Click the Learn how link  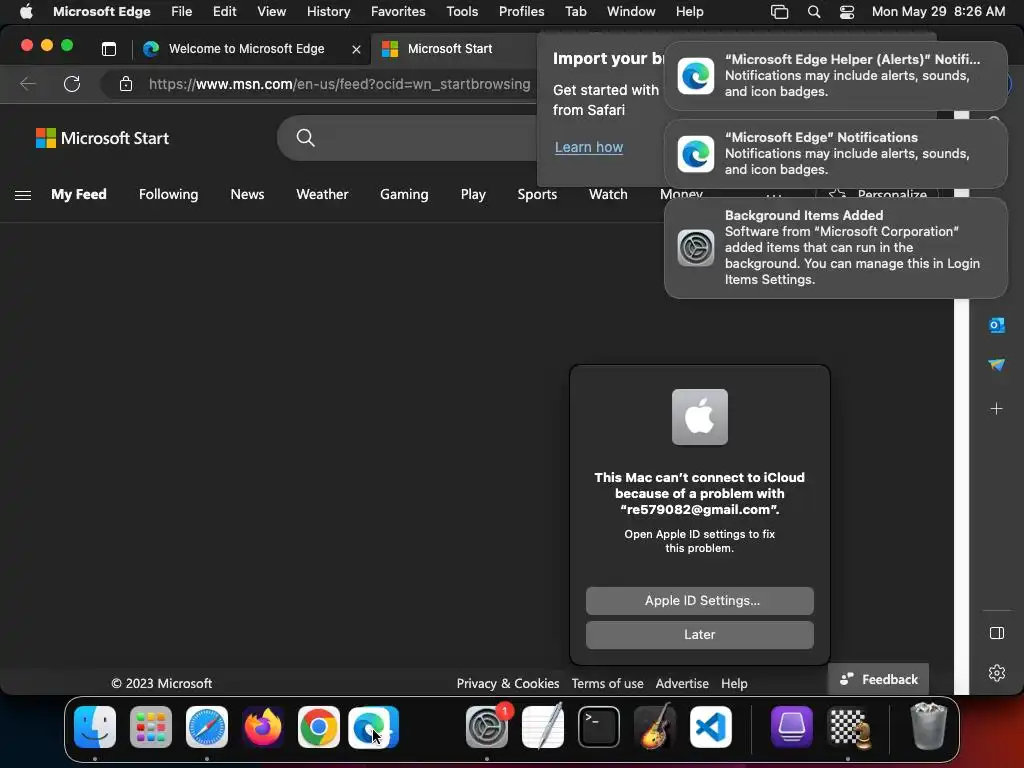588,147
